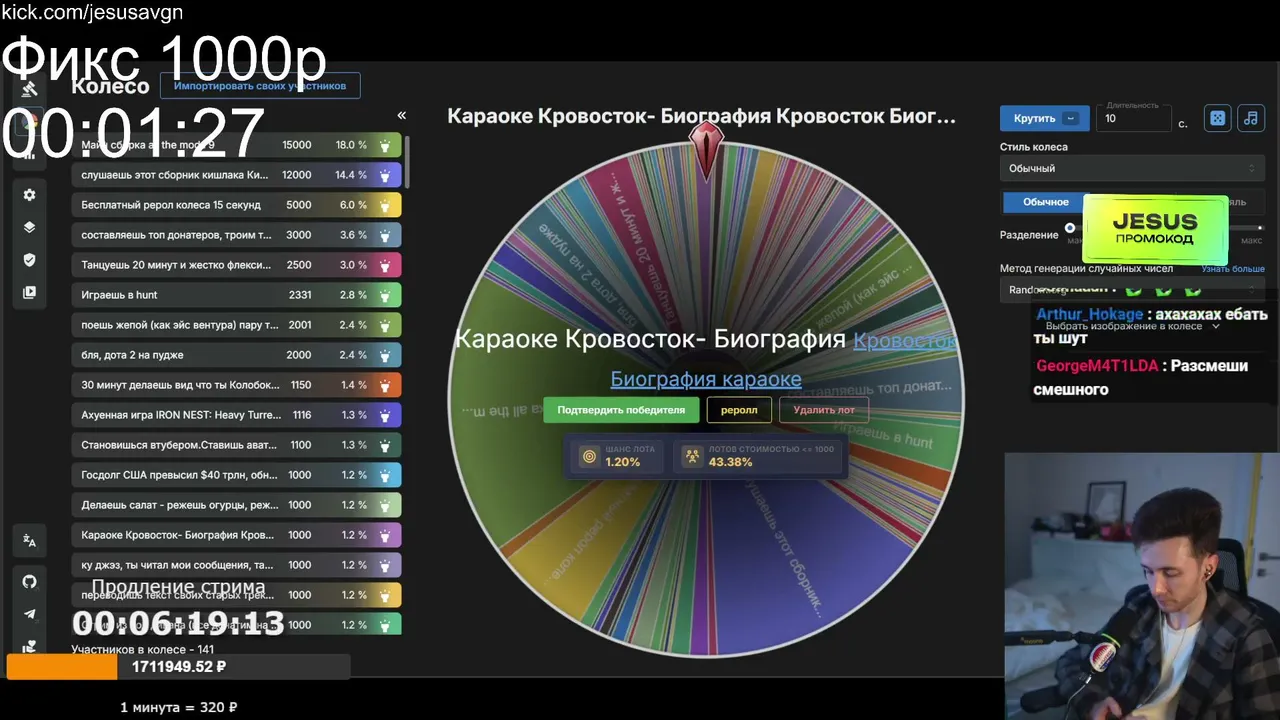Image resolution: width=1280 pixels, height=720 pixels.
Task: Click the dice randomize icon button
Action: (x=1217, y=118)
